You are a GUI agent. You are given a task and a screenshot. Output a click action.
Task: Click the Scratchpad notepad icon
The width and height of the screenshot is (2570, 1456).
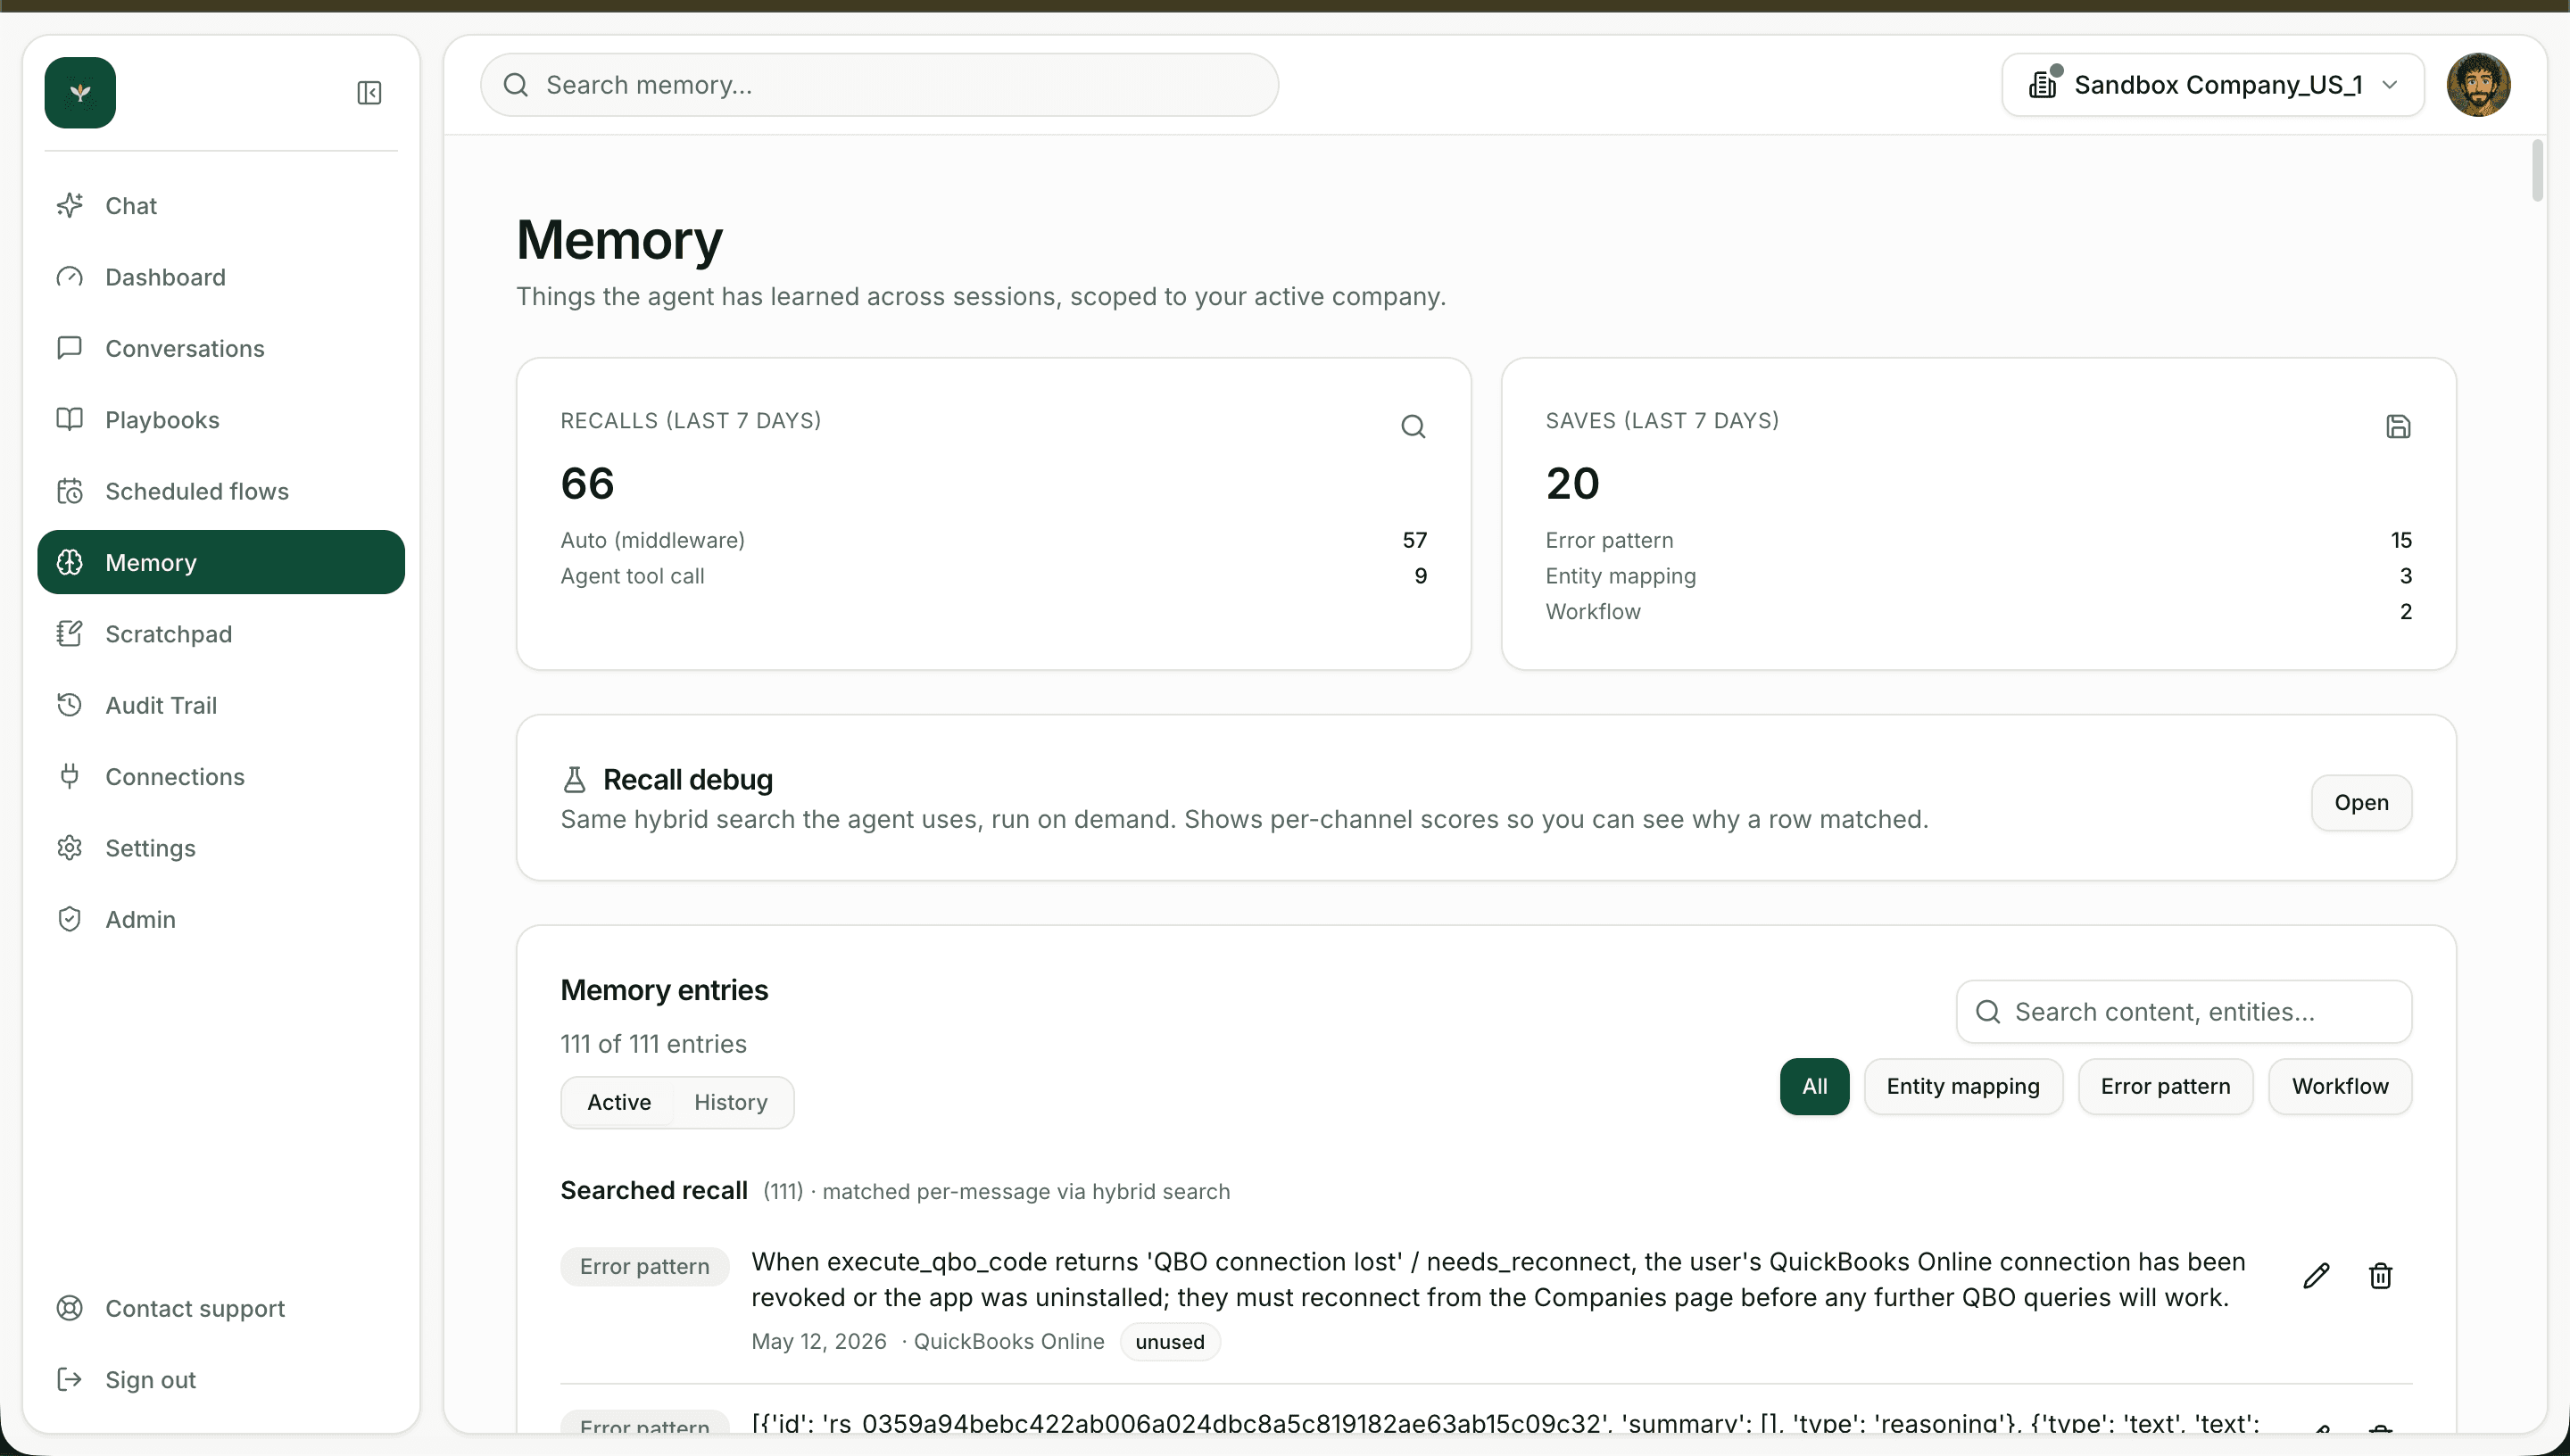[70, 634]
